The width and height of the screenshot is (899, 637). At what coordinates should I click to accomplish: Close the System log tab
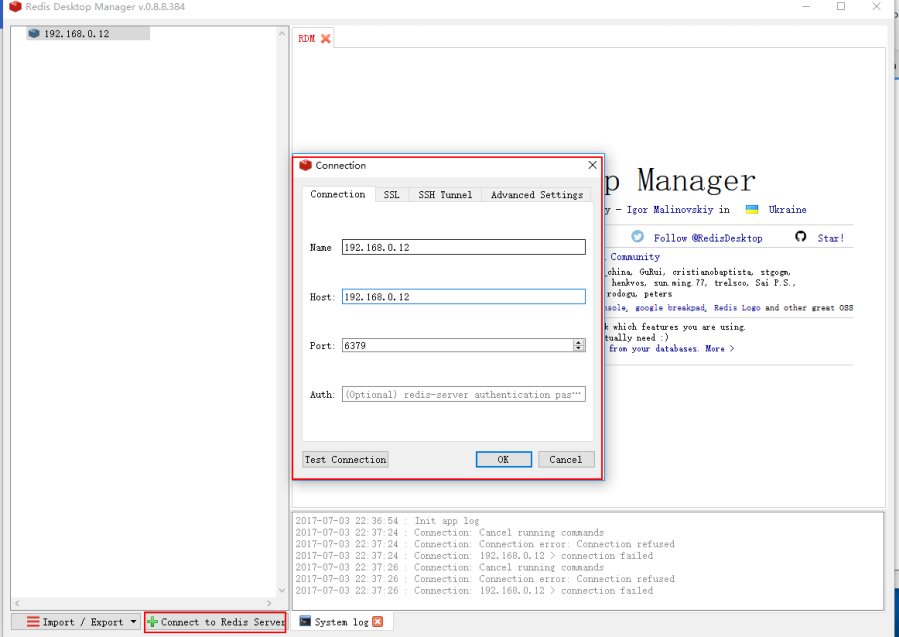coord(377,622)
